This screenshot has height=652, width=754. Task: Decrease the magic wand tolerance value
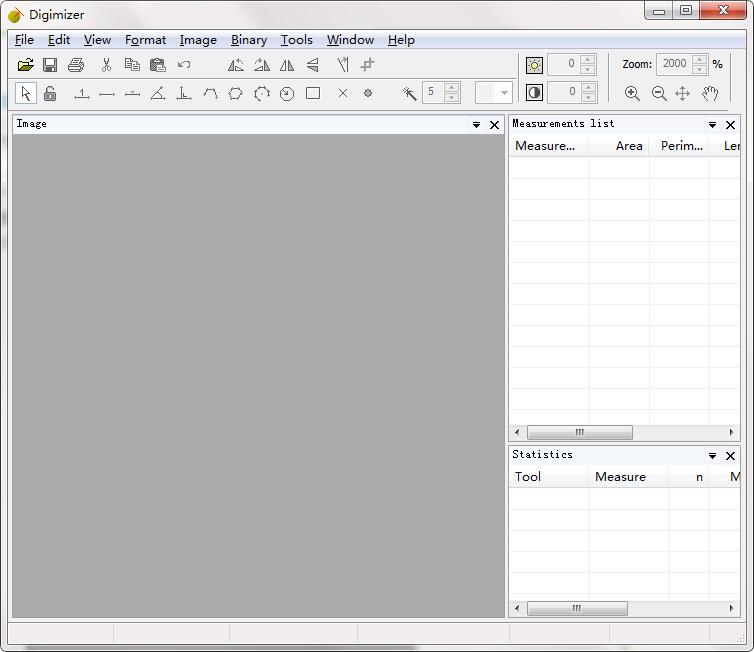[x=451, y=98]
